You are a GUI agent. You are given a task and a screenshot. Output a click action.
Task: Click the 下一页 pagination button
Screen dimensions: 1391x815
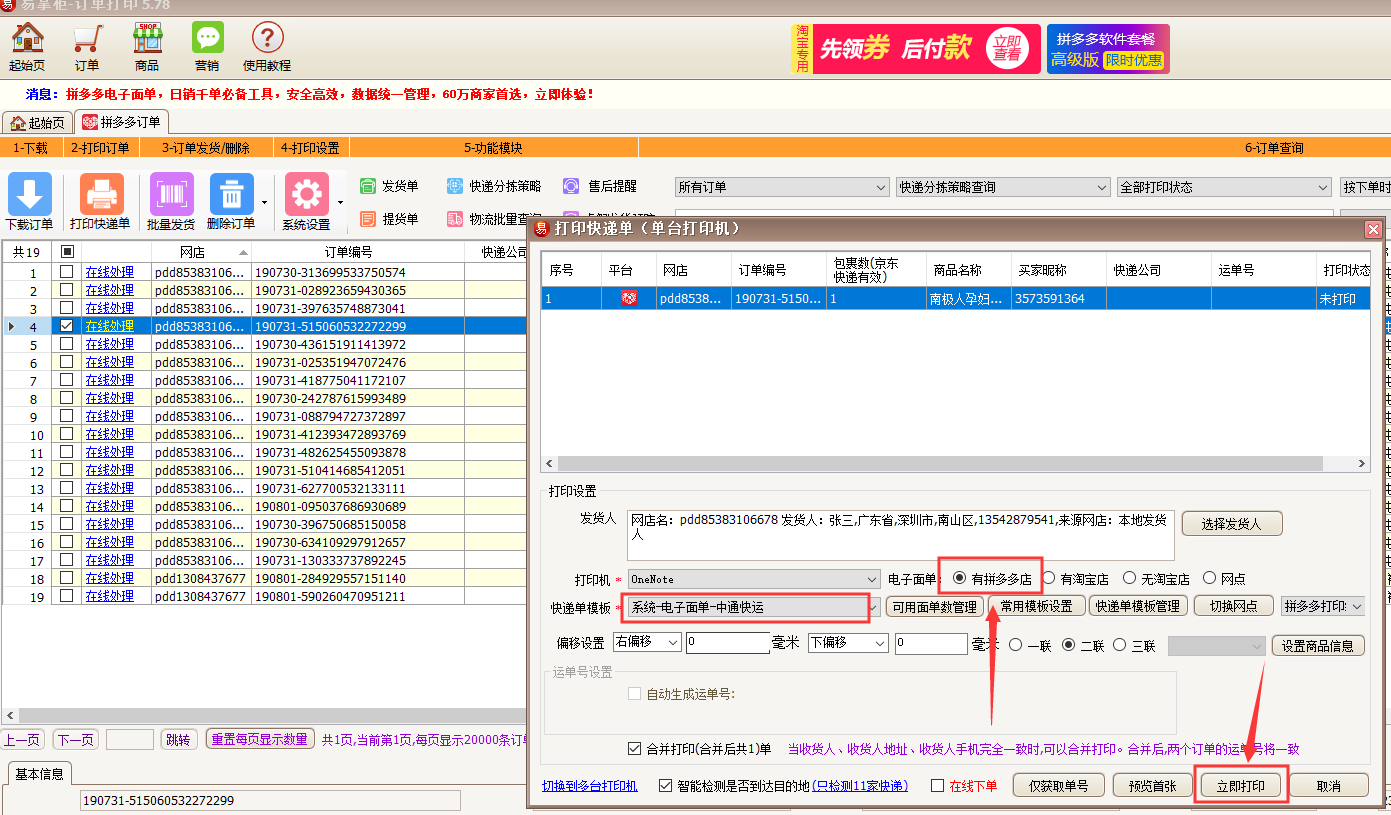pyautogui.click(x=75, y=740)
